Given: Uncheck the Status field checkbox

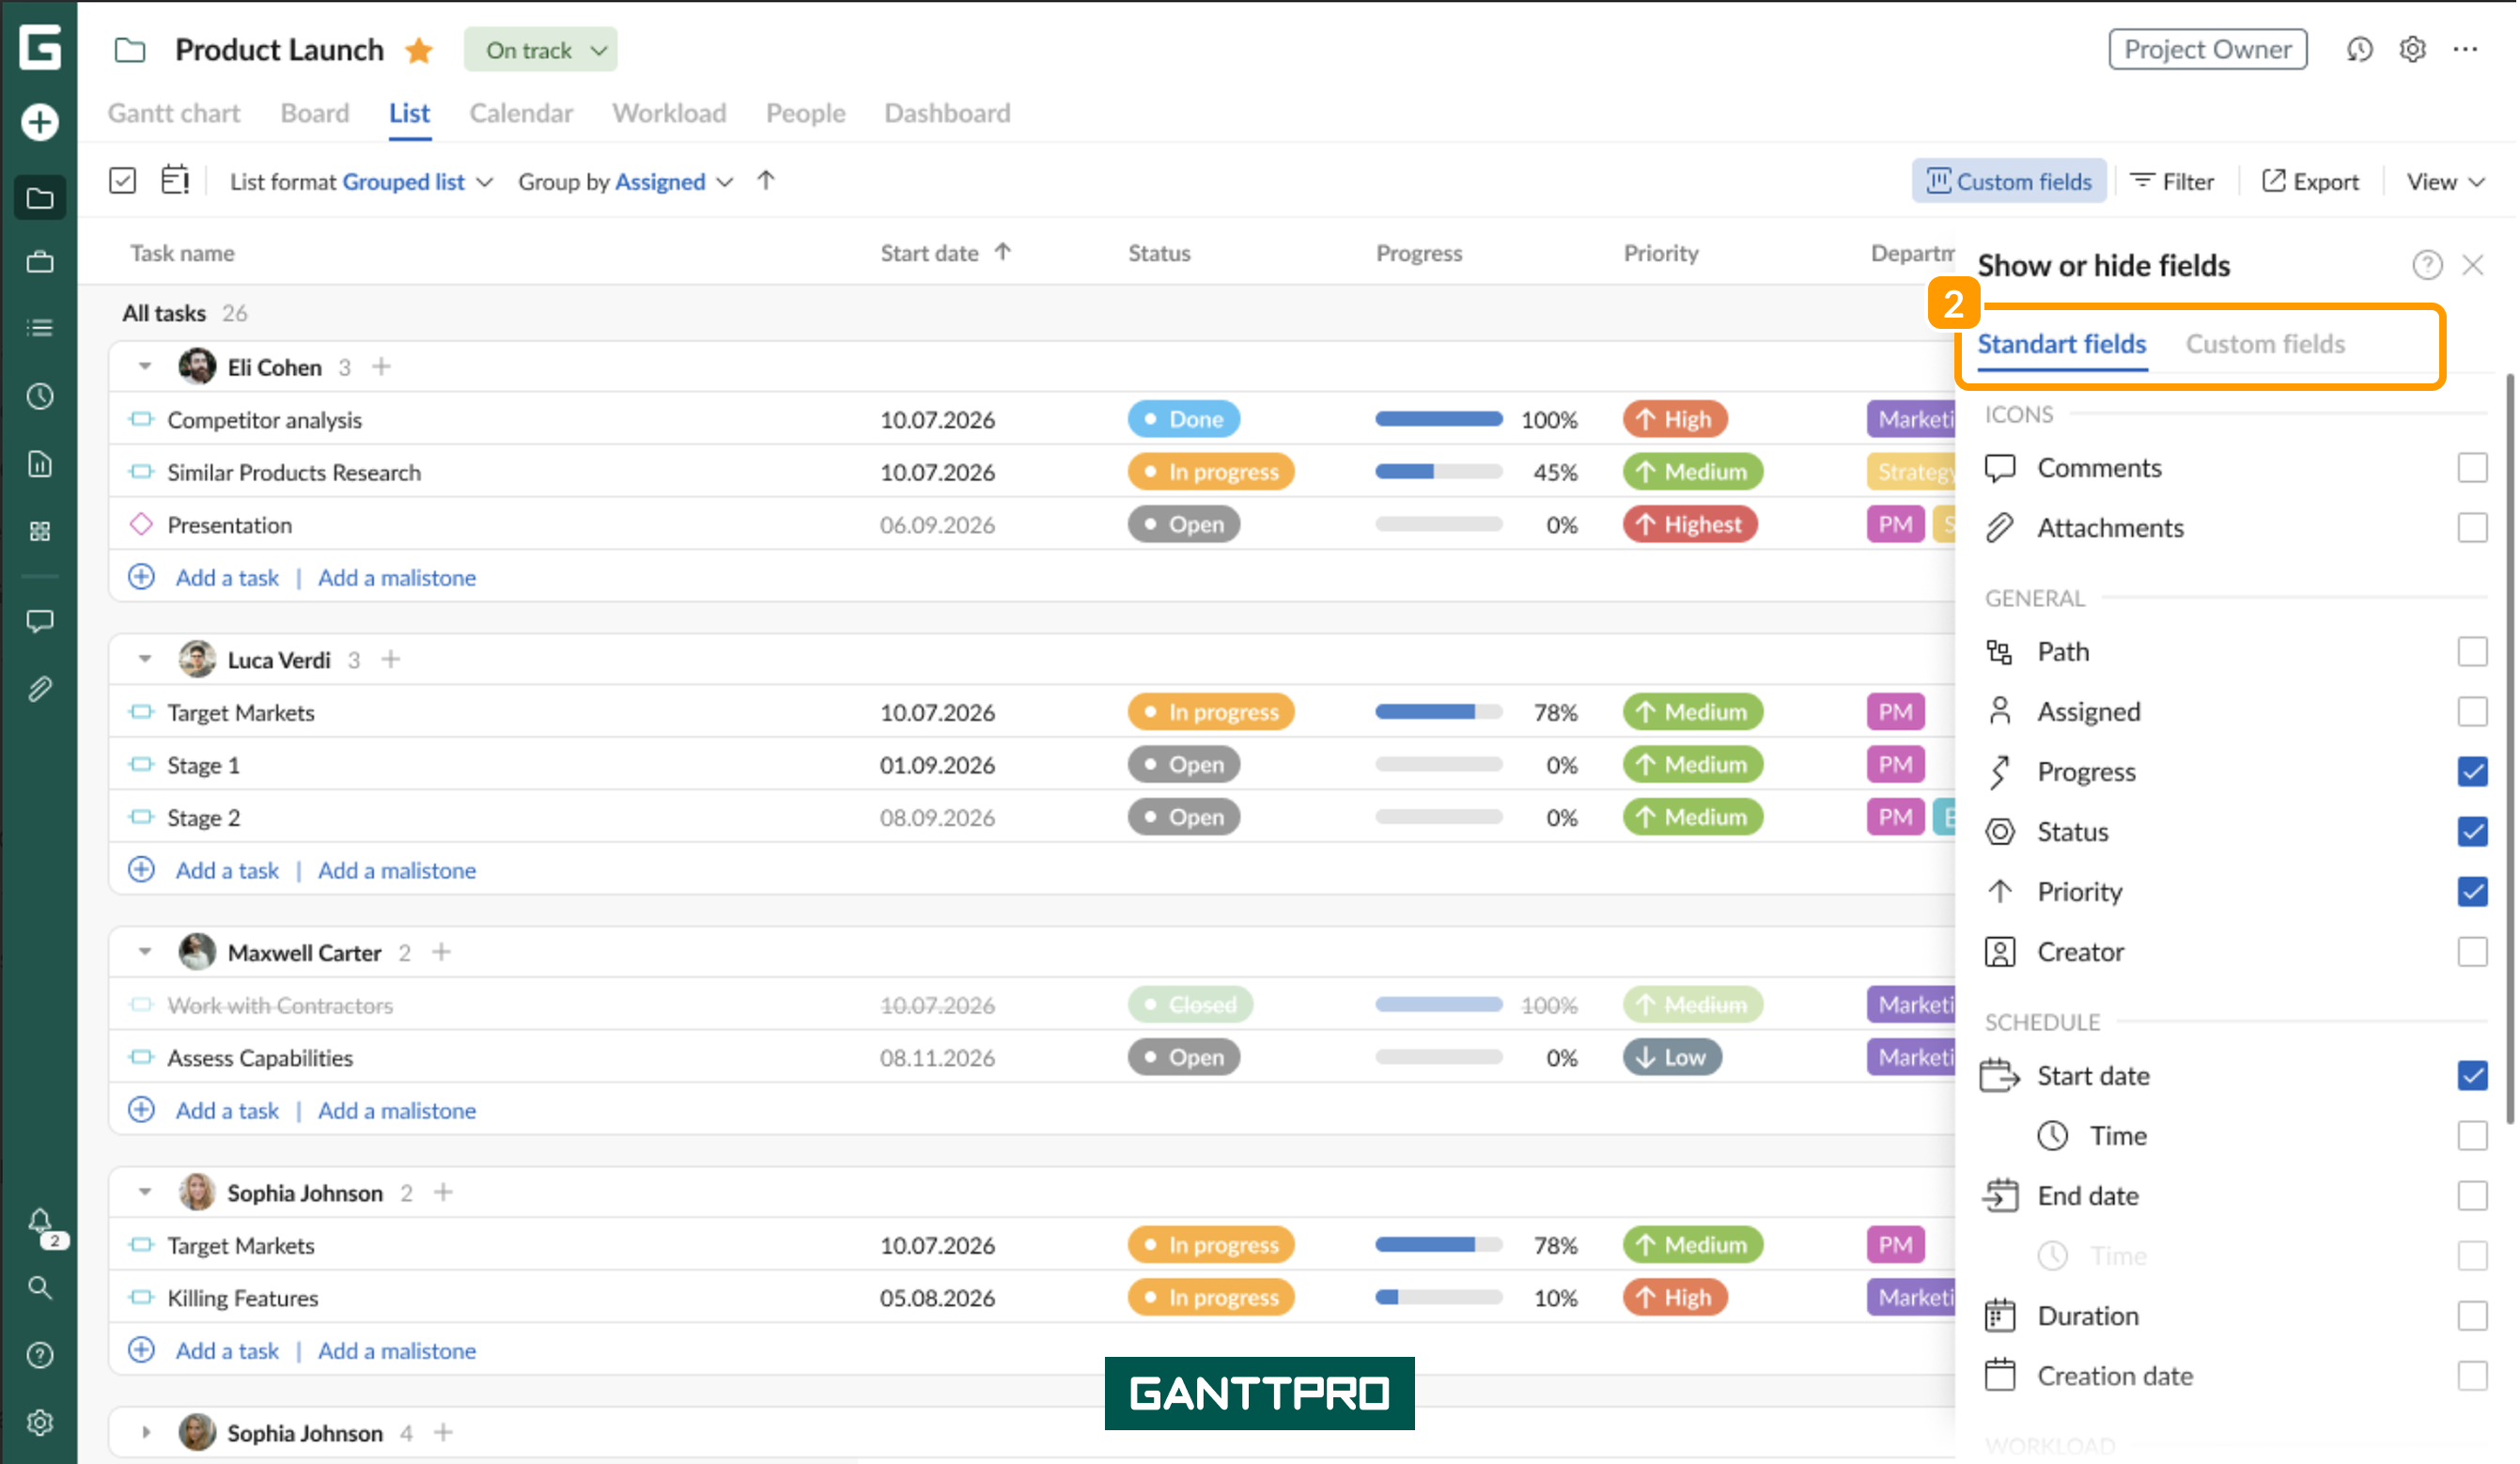Looking at the screenshot, I should tap(2472, 832).
